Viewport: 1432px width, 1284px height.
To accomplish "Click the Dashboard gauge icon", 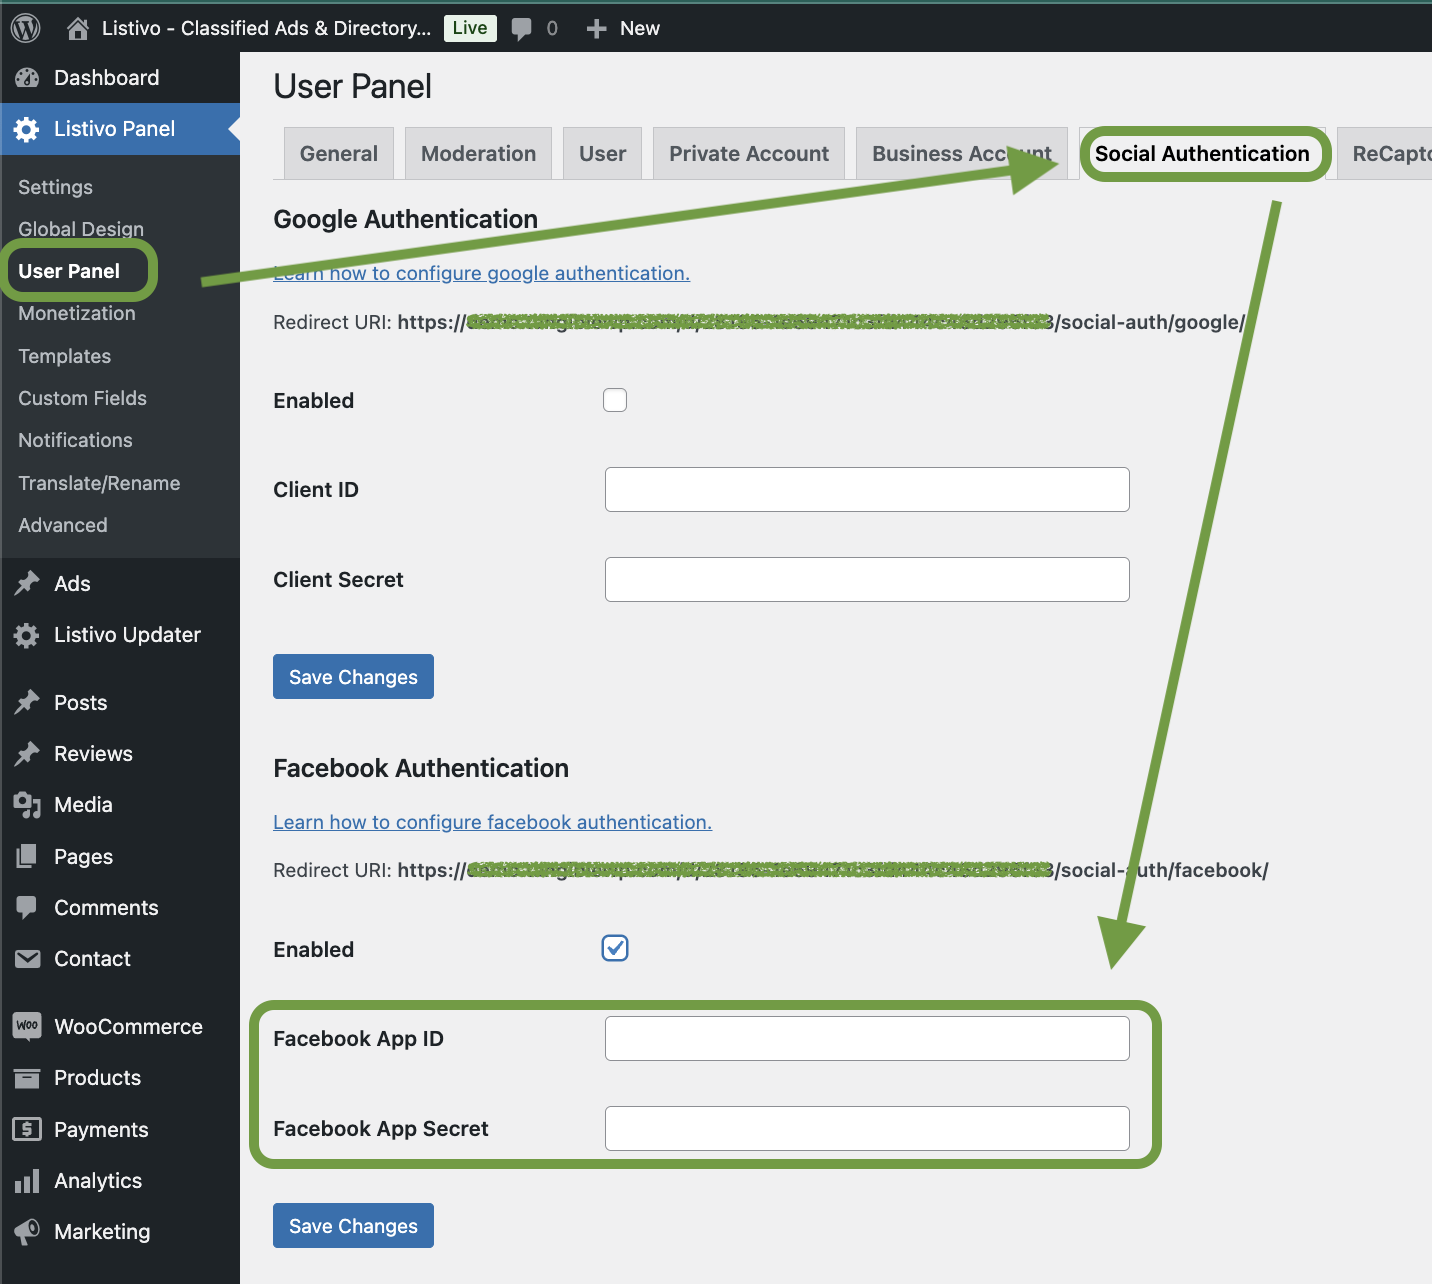I will 27,78.
